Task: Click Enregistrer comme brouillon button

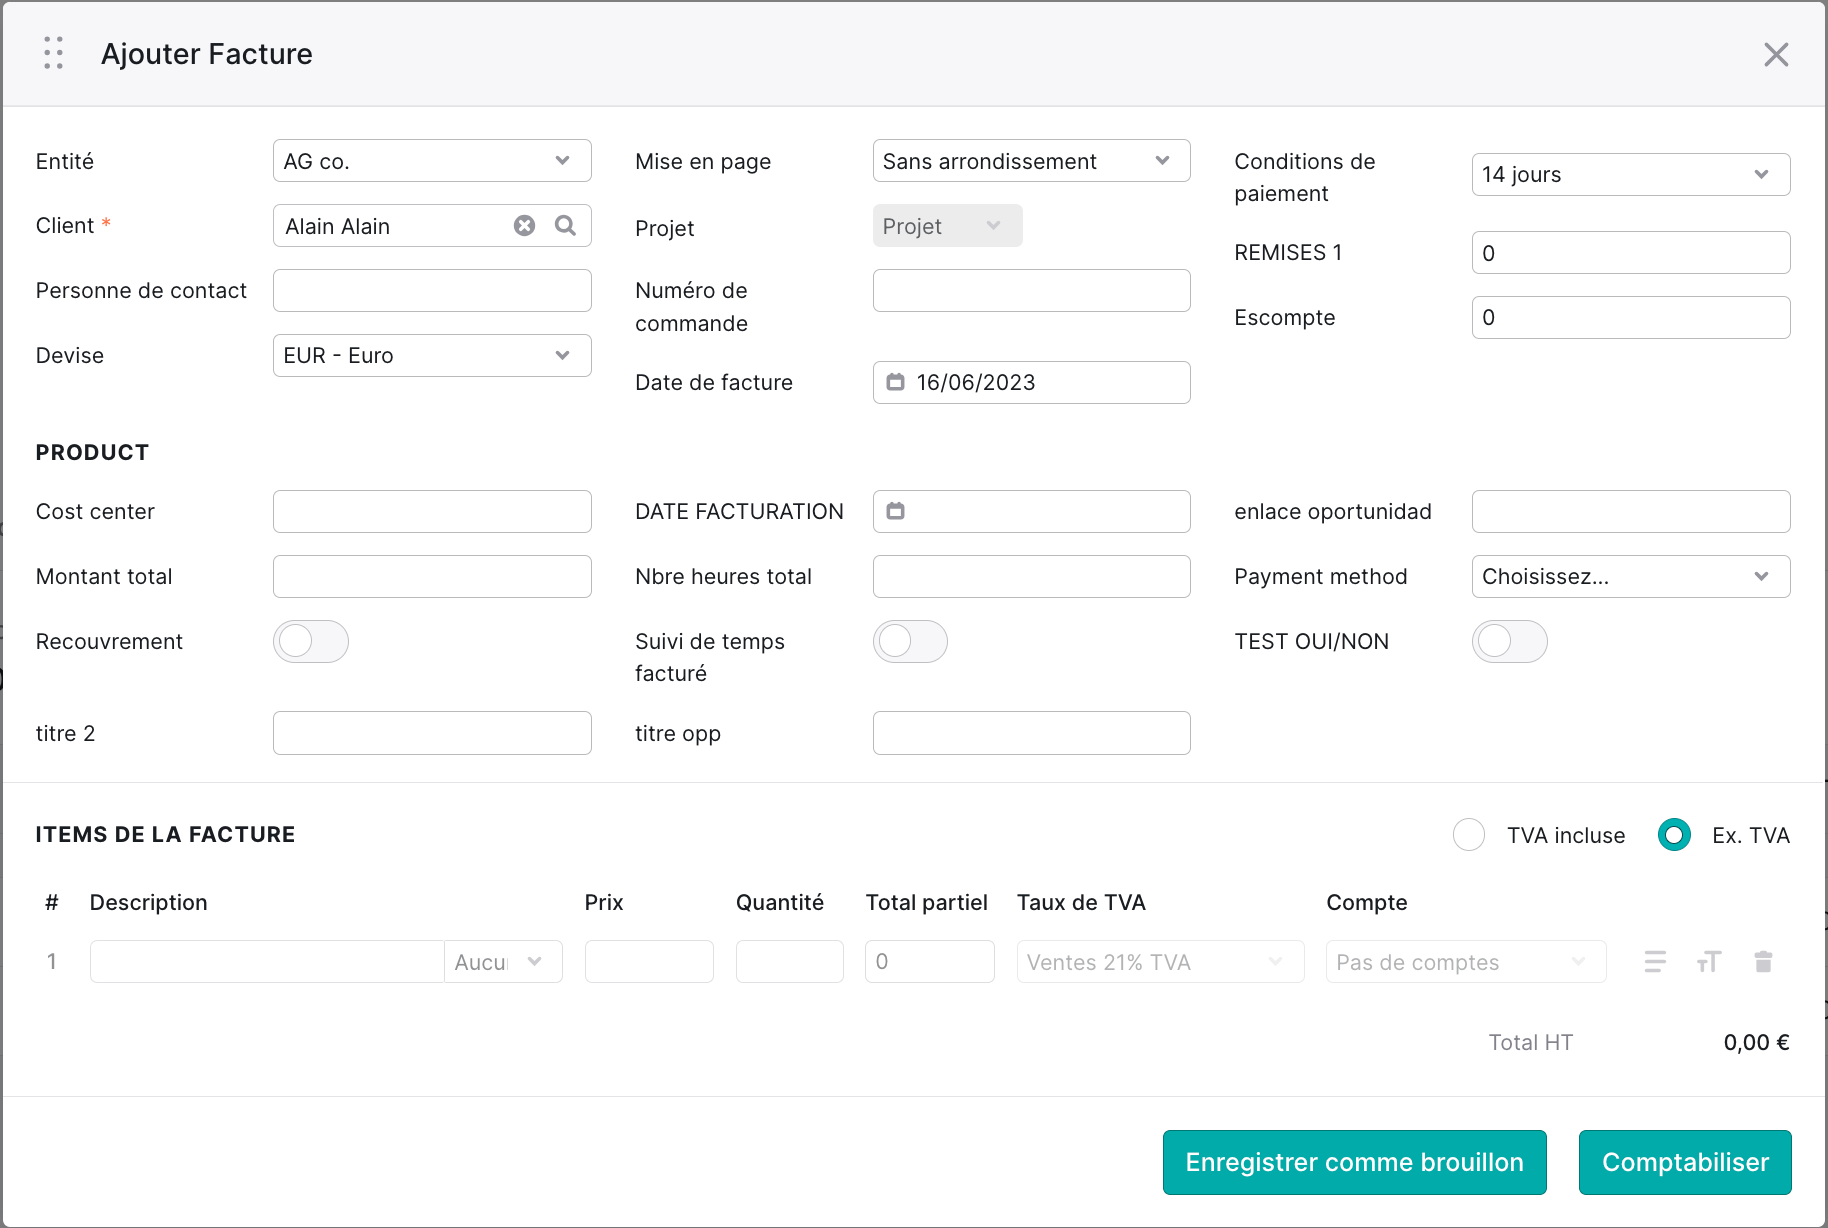Action: point(1355,1162)
